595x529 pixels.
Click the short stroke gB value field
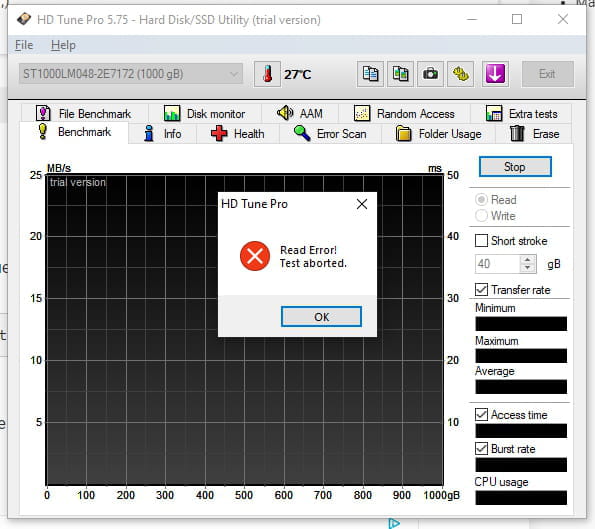point(497,264)
